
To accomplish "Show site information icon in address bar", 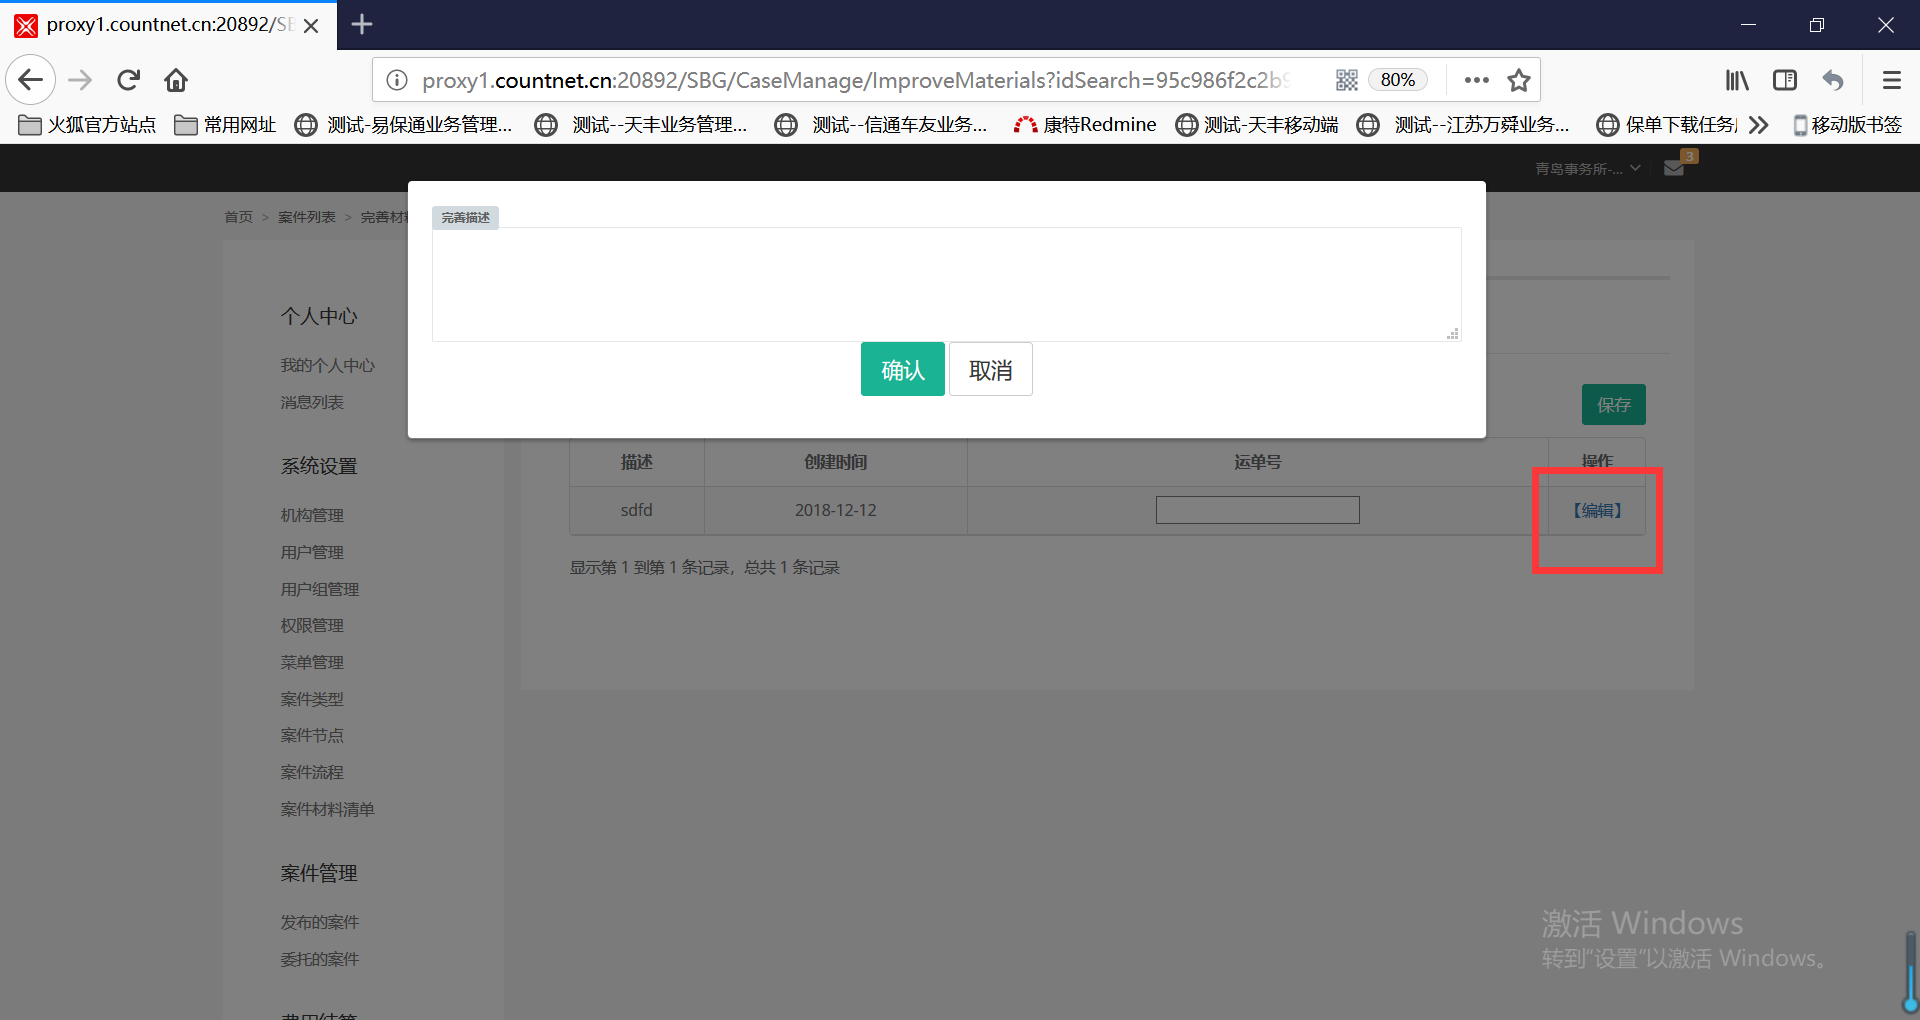I will tap(397, 80).
